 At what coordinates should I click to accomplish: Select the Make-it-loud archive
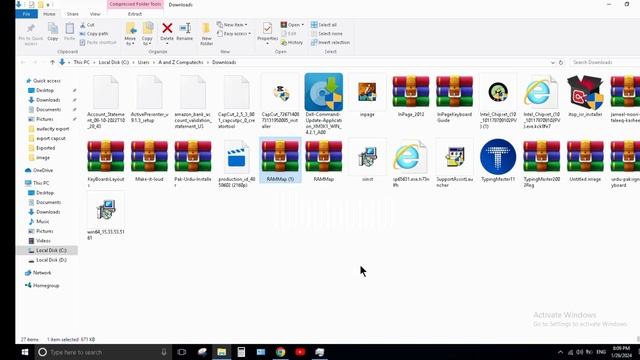[149, 160]
